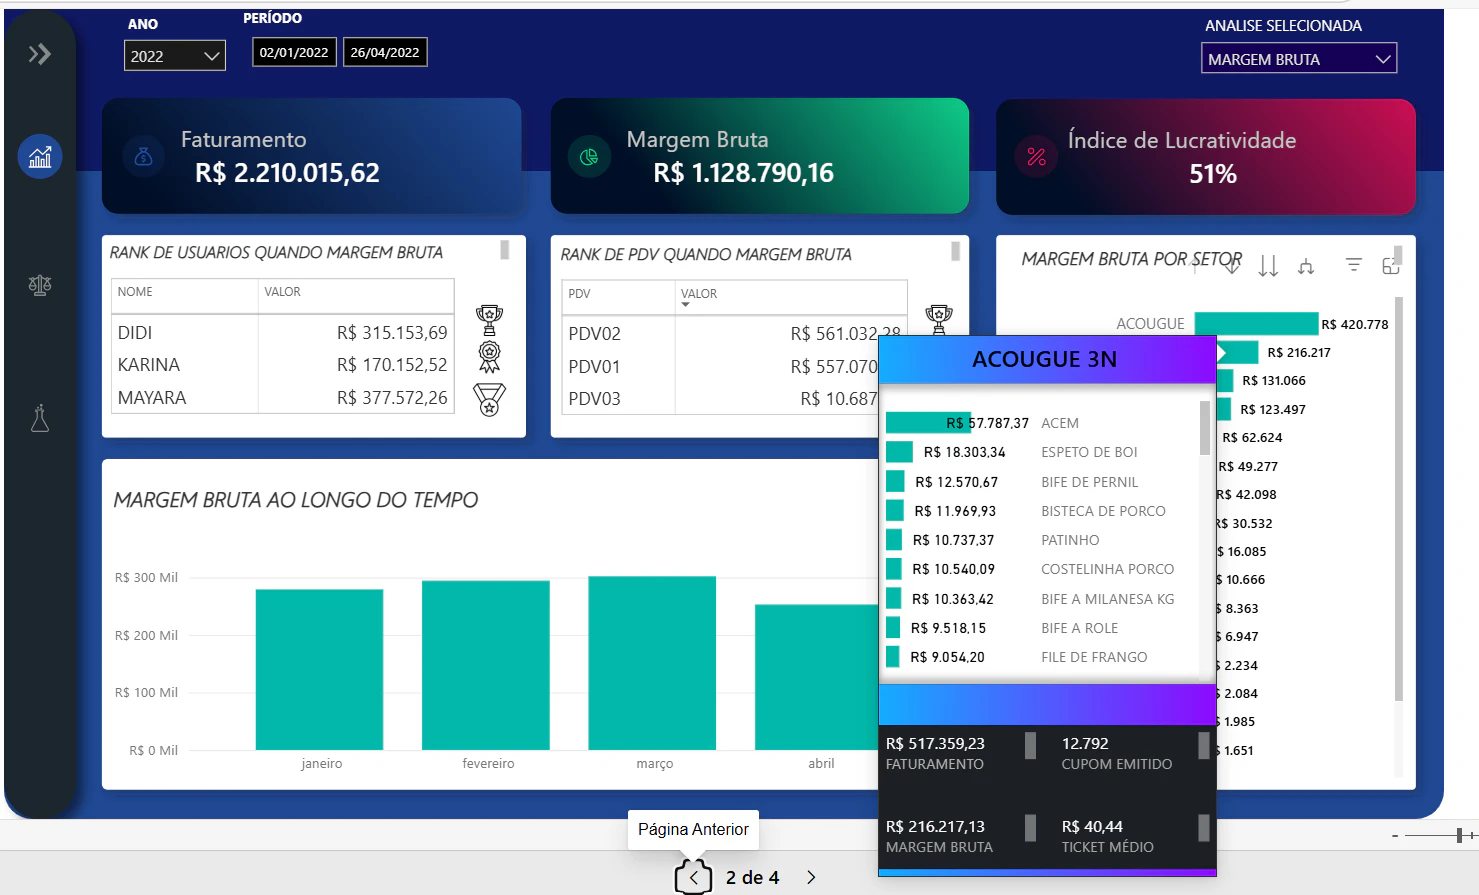Click the pie chart icon on Margem Bruta card
The height and width of the screenshot is (895, 1479).
point(589,157)
